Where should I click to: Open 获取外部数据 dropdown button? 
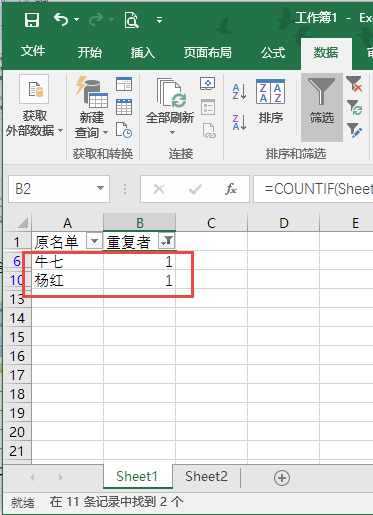tap(34, 107)
